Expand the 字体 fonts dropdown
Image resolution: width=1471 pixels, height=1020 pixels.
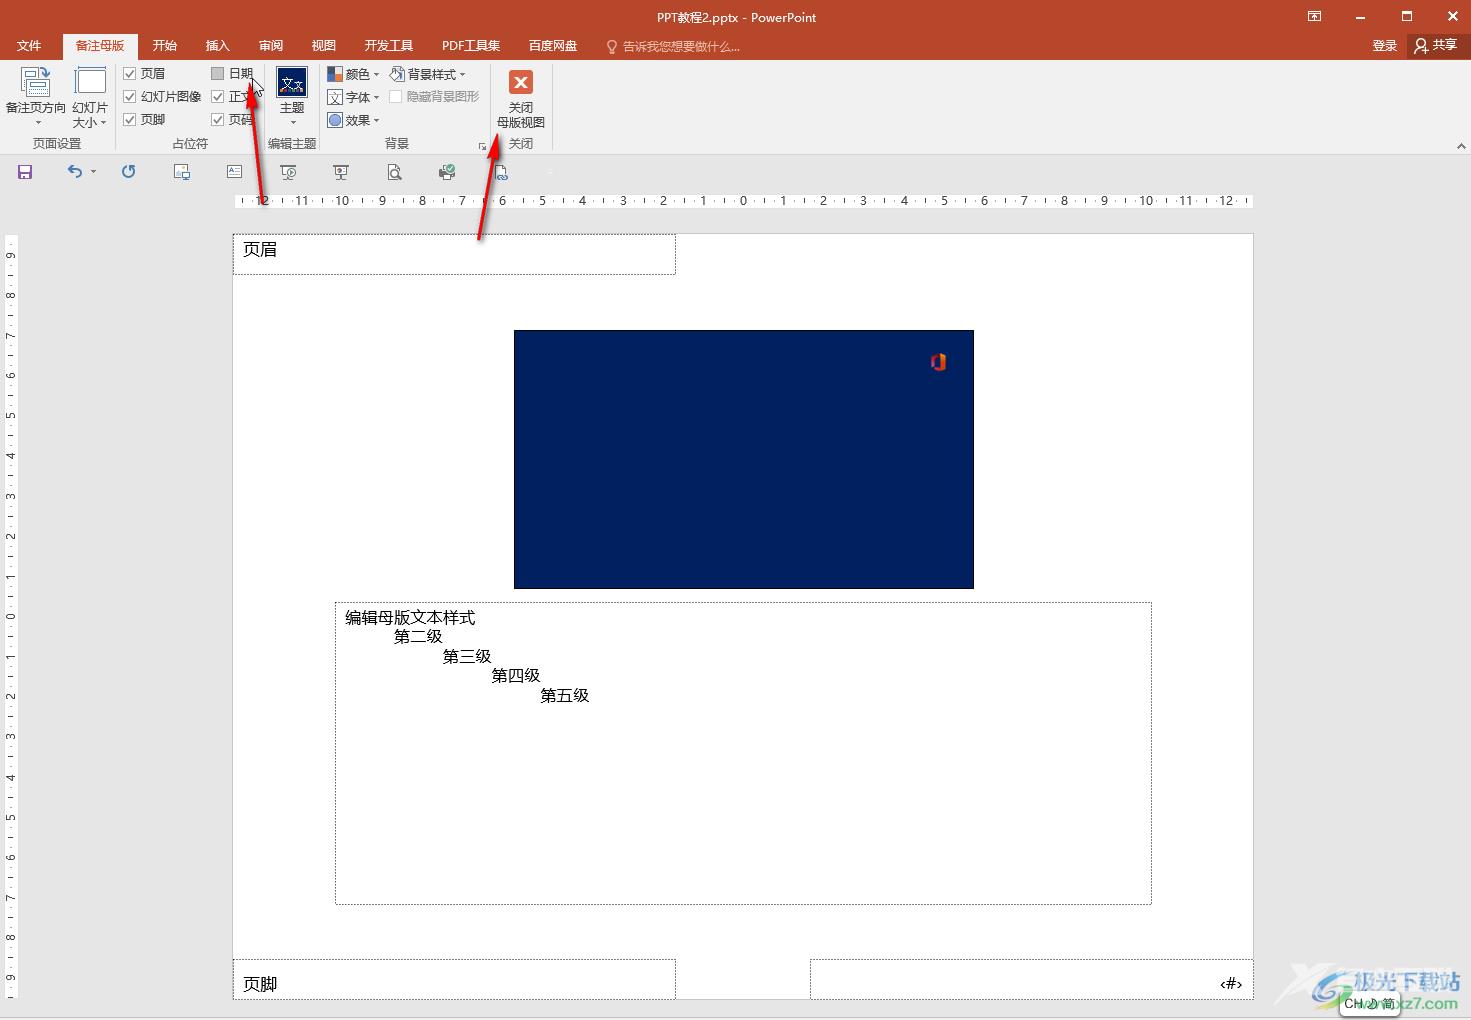coord(354,97)
